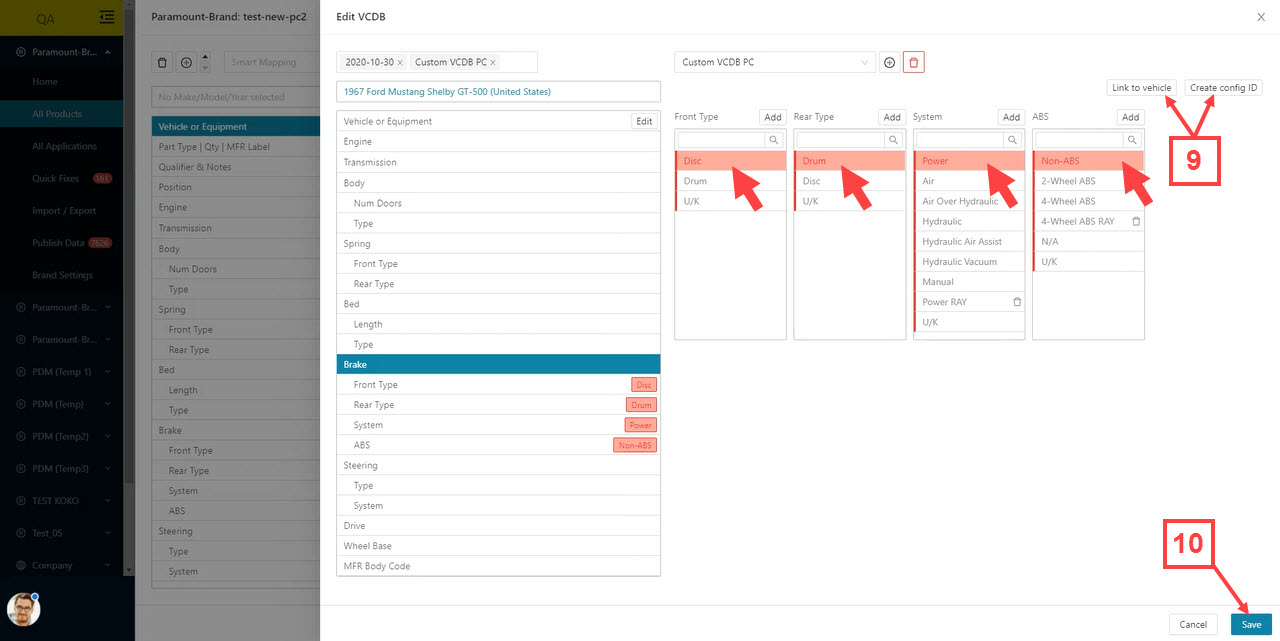Viewport: 1280px width, 641px height.
Task: Select Drum in the Front Type list
Action: pos(730,181)
